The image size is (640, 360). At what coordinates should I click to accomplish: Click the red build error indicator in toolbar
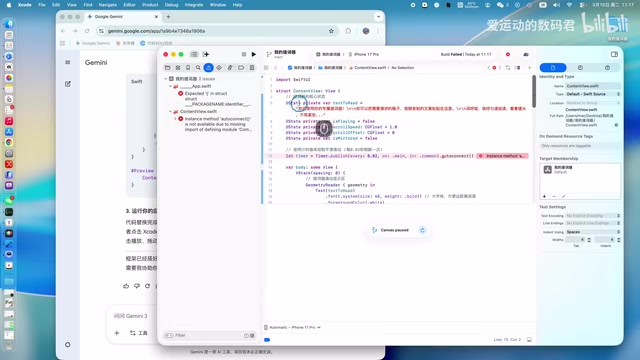click(508, 54)
